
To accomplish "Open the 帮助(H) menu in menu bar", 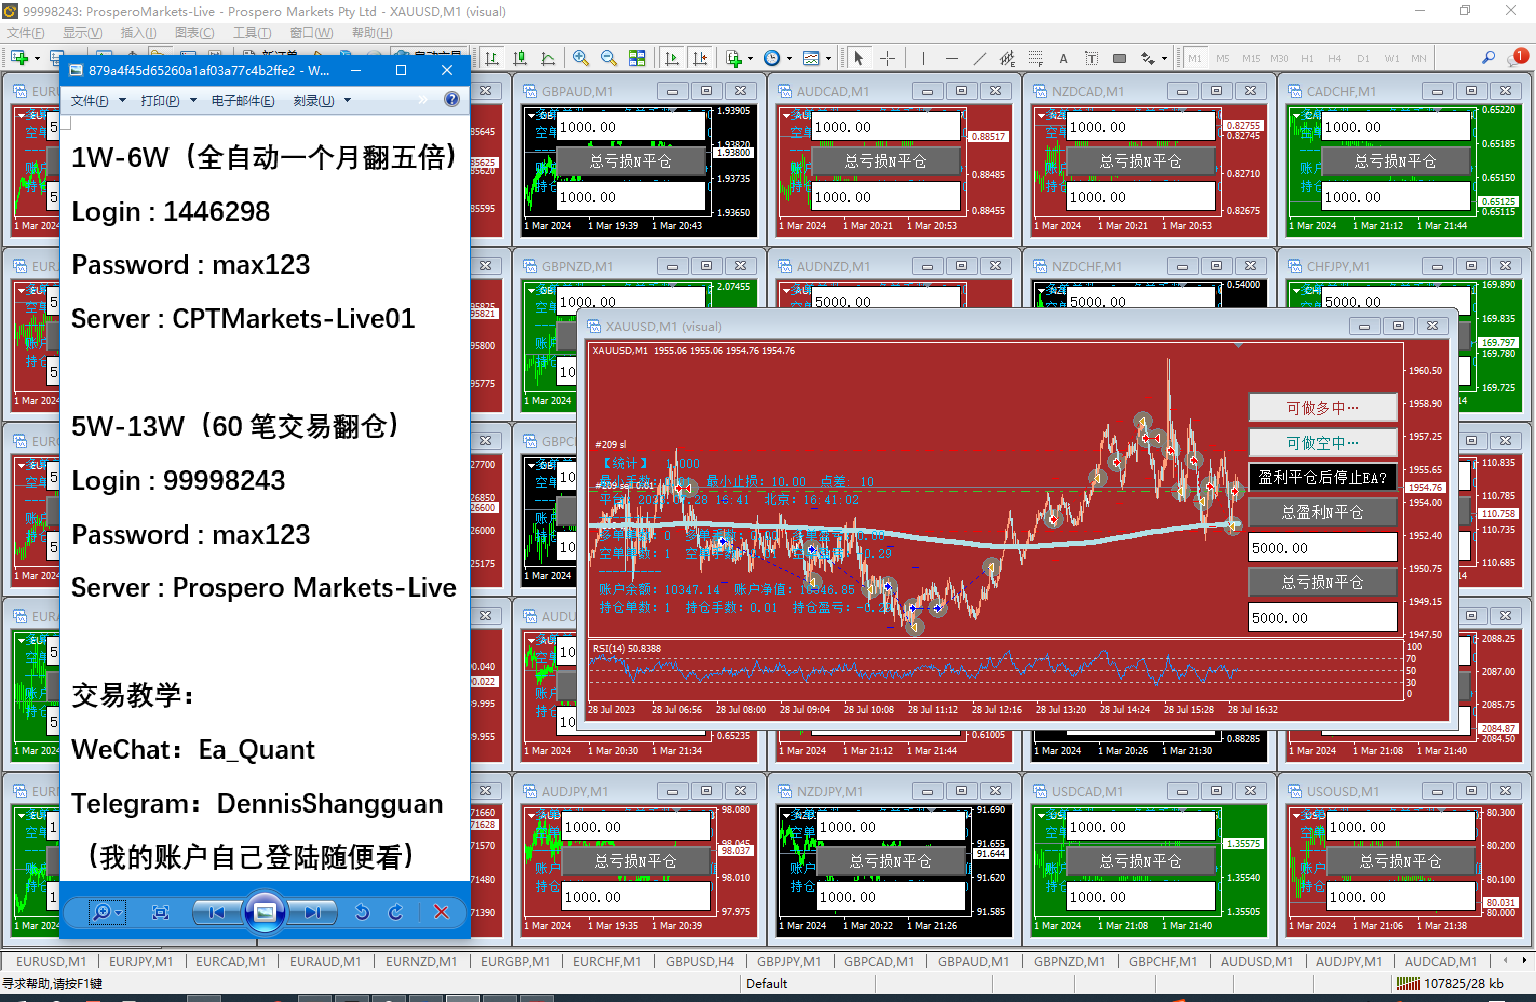I will coord(371,33).
